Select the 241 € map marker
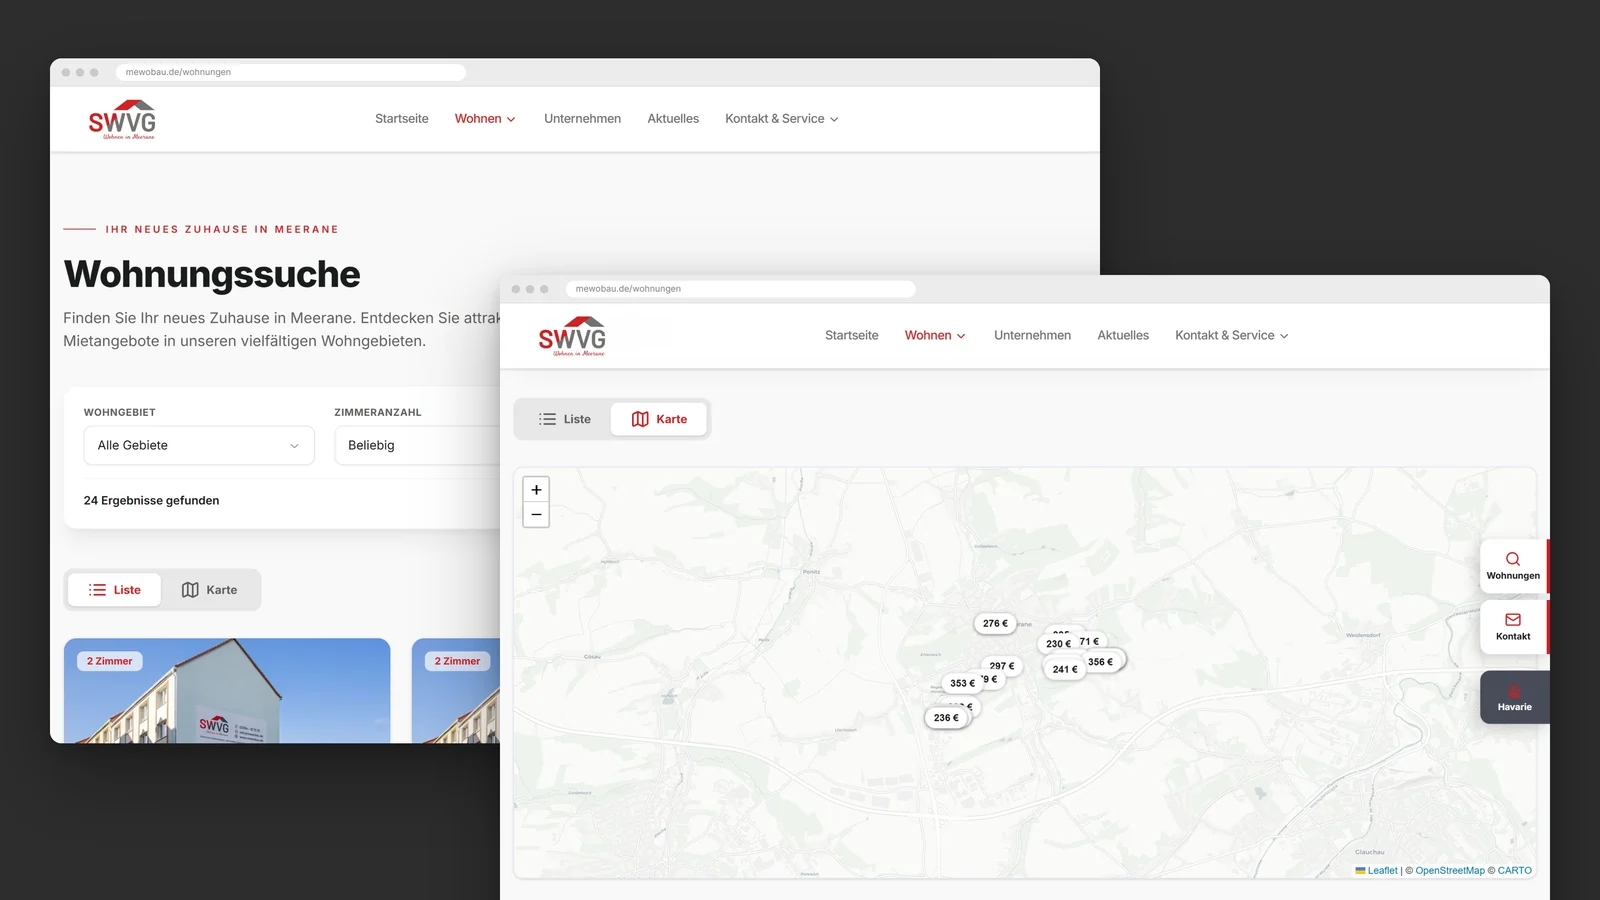Image resolution: width=1600 pixels, height=900 pixels. tap(1065, 669)
